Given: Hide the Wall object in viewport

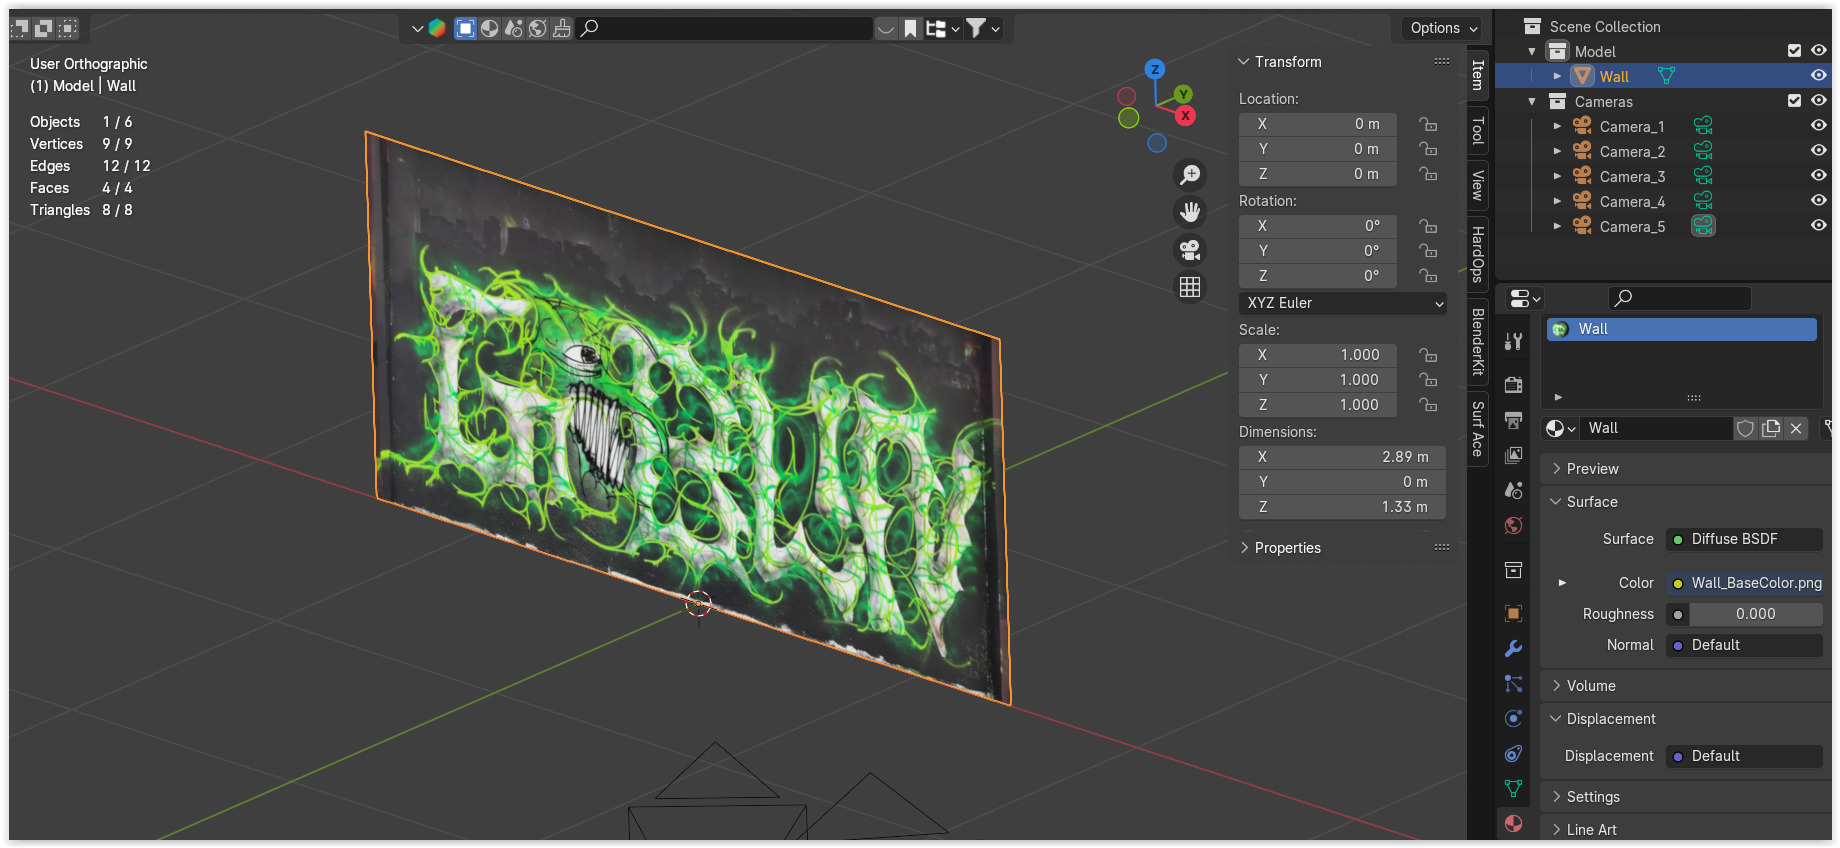Looking at the screenshot, I should point(1819,75).
